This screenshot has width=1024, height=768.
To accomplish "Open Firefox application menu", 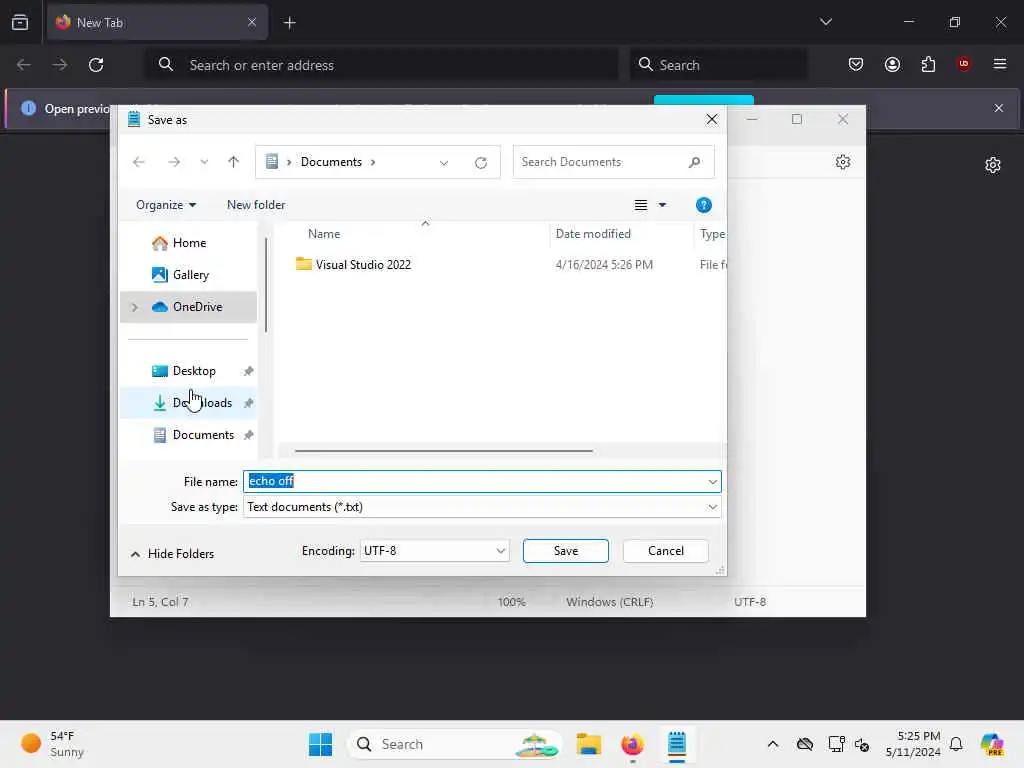I will click(x=999, y=64).
